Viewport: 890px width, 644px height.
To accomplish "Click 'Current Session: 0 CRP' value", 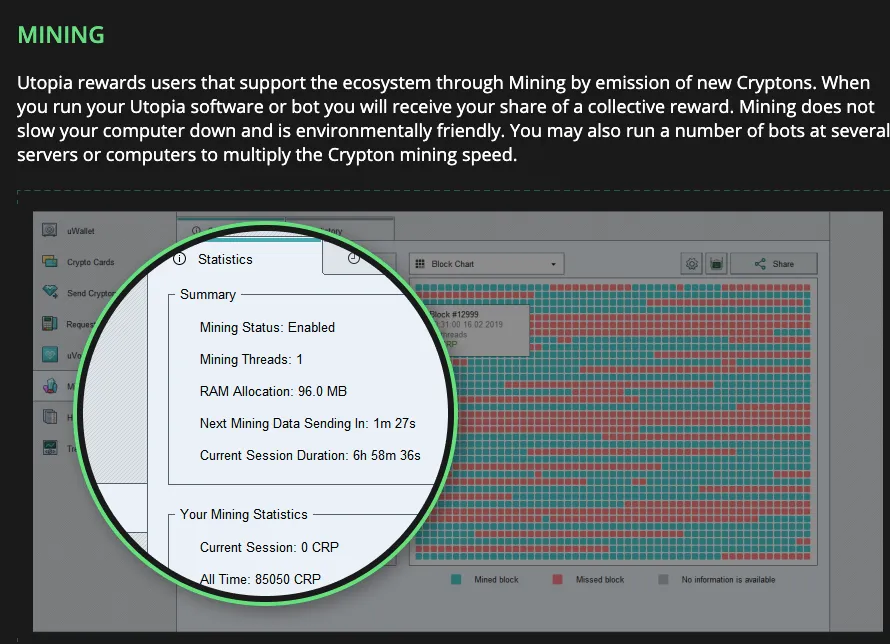I will [x=269, y=547].
